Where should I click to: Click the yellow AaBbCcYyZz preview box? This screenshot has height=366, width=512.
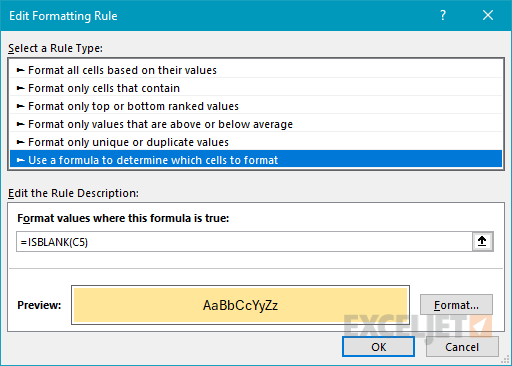[x=240, y=305]
